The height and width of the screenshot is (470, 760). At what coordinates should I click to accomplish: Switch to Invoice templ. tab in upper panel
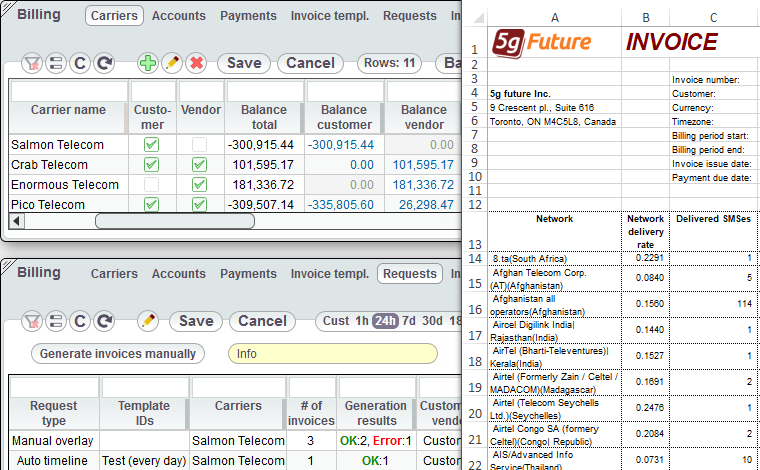tap(329, 16)
